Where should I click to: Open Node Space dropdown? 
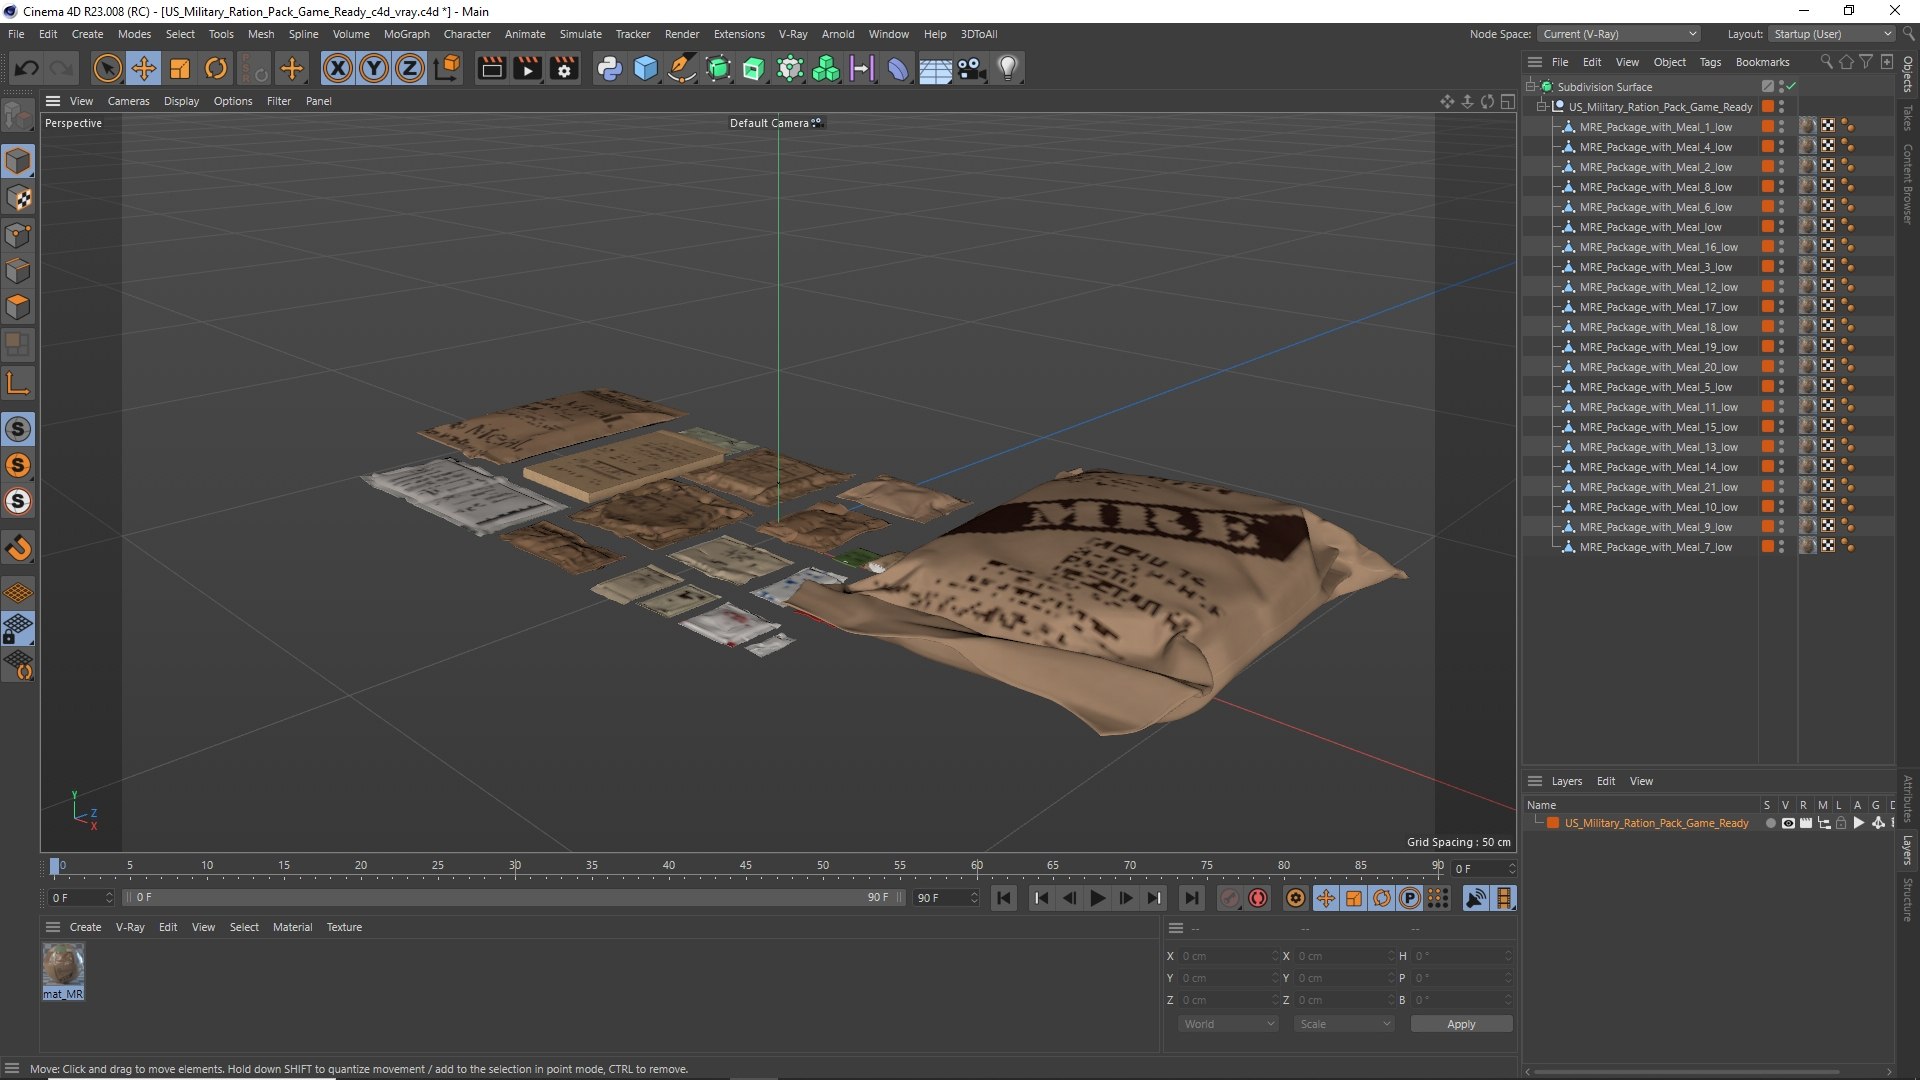pos(1618,34)
